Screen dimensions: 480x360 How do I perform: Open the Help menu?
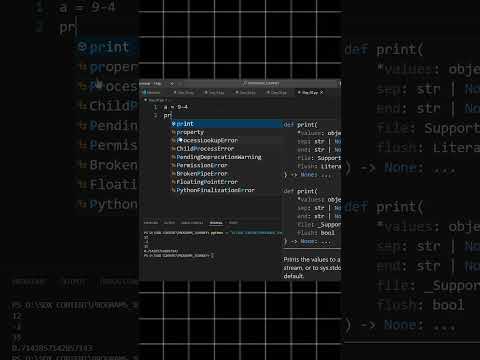158,83
